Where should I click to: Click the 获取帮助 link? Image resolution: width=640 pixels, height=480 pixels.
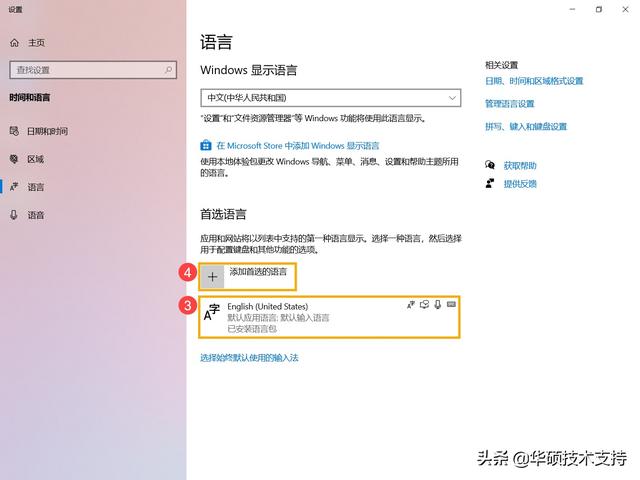520,166
